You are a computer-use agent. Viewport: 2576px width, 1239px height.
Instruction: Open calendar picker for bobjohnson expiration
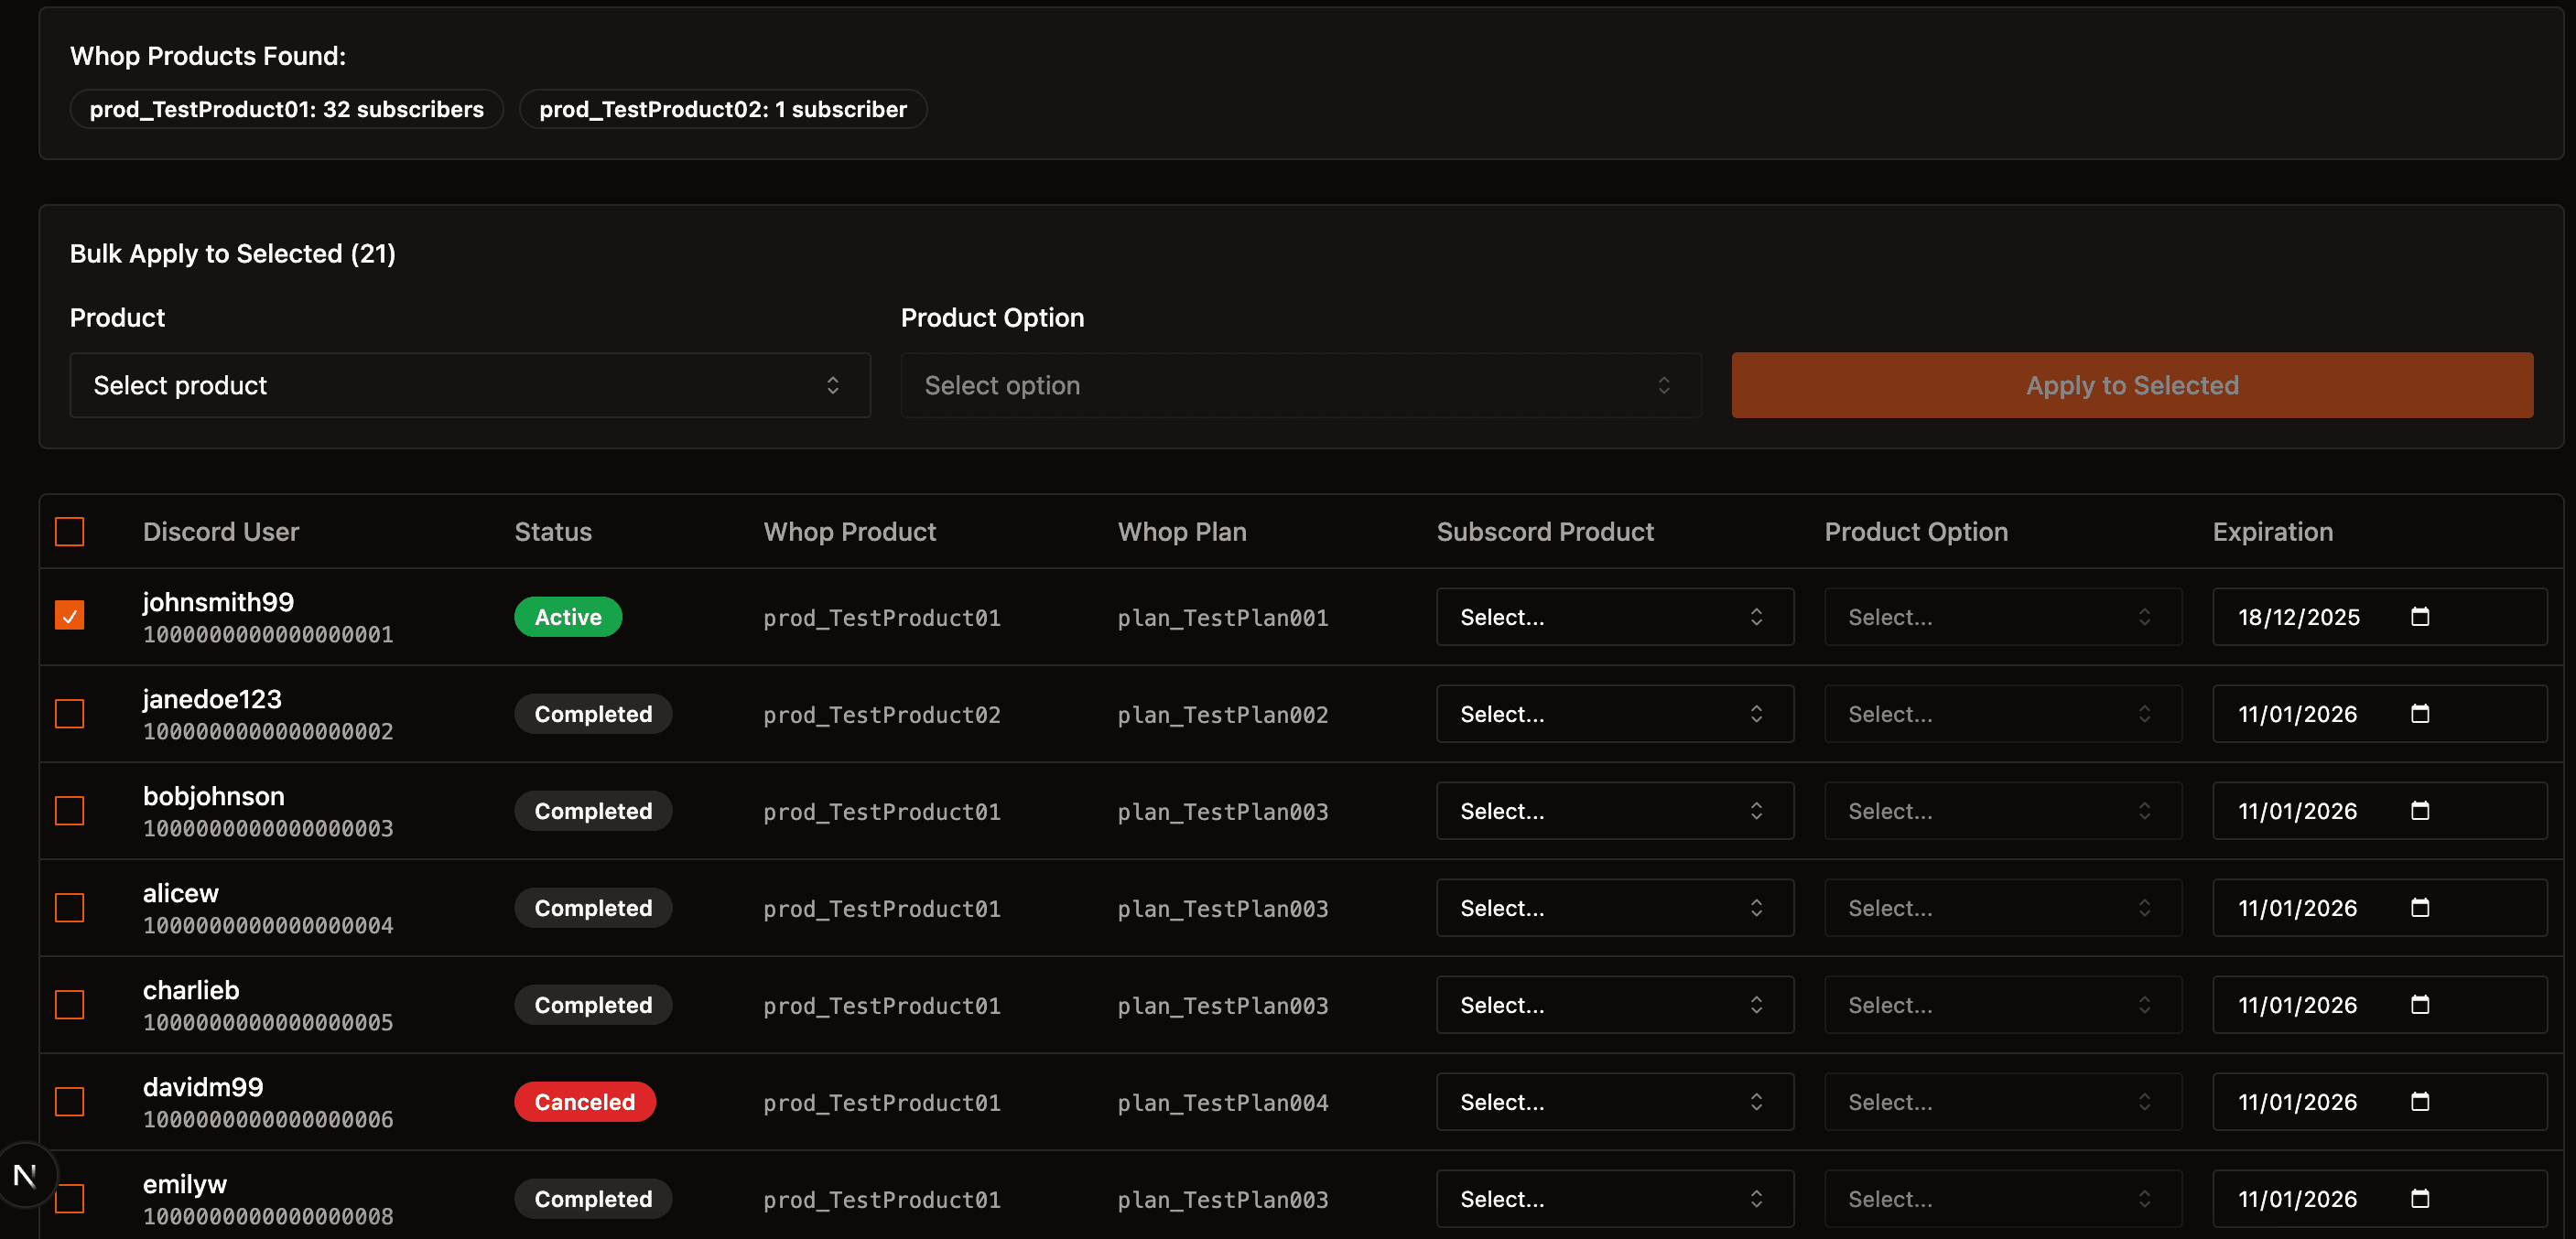pyautogui.click(x=2419, y=810)
